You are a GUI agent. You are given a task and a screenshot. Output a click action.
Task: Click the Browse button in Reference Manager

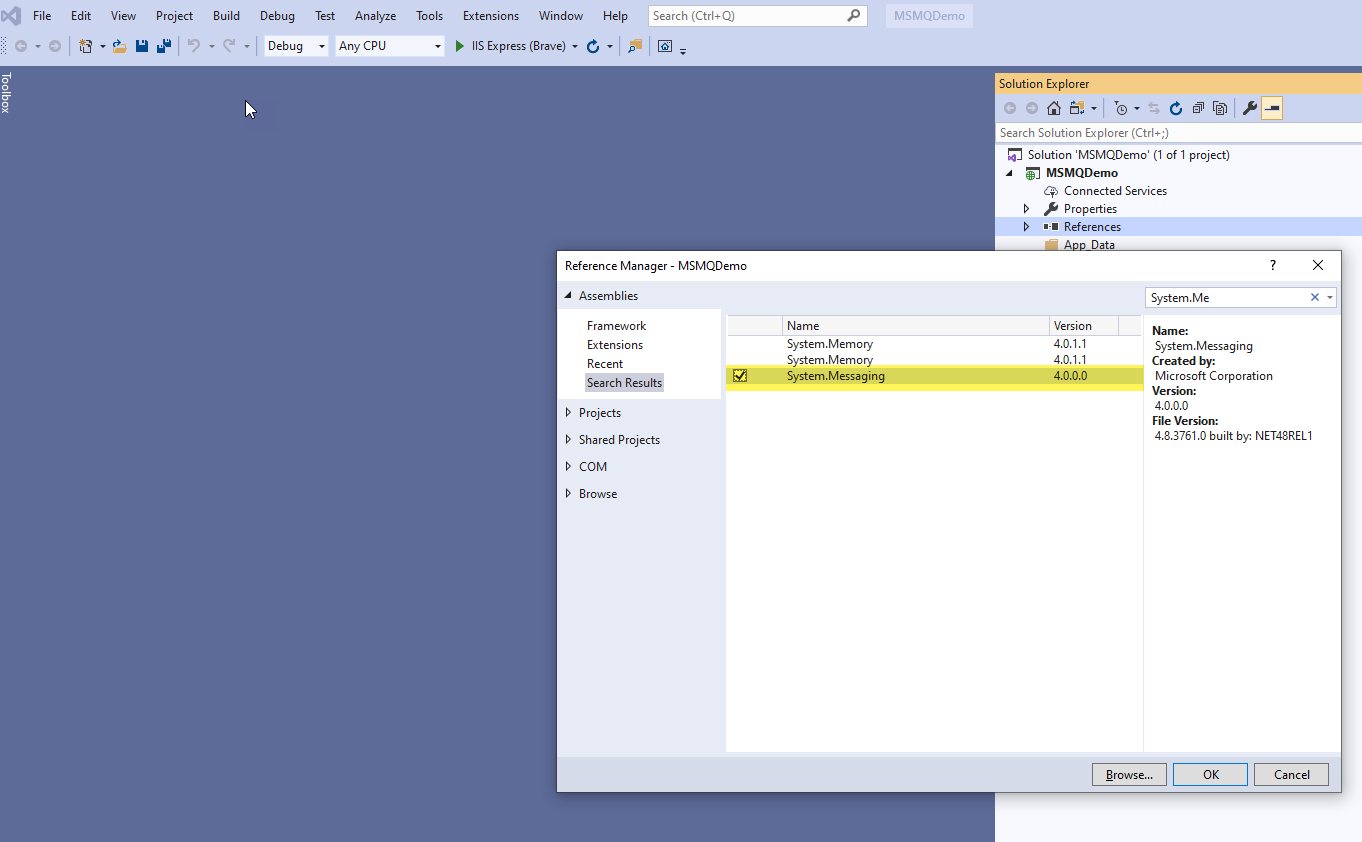coord(1129,774)
